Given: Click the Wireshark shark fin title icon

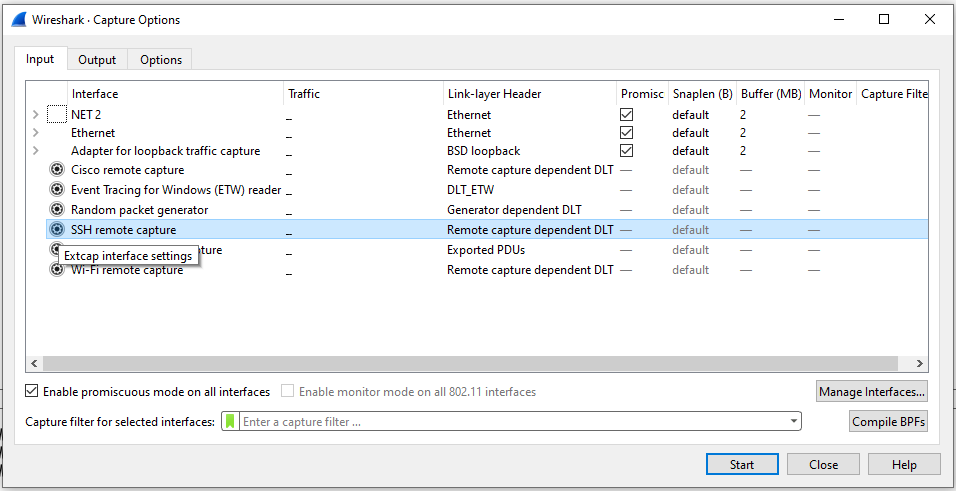Looking at the screenshot, I should pyautogui.click(x=18, y=19).
